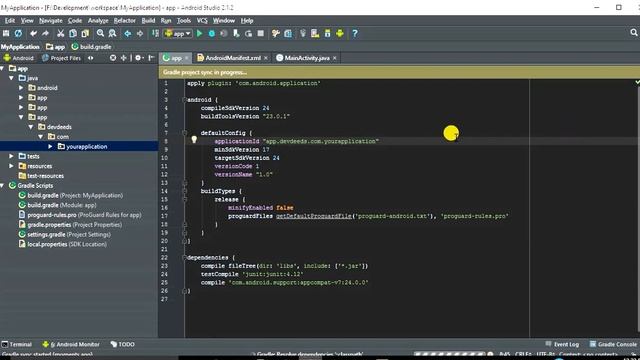Close the AndroidManifest.xml tab
640x360 pixels.
(x=266, y=58)
